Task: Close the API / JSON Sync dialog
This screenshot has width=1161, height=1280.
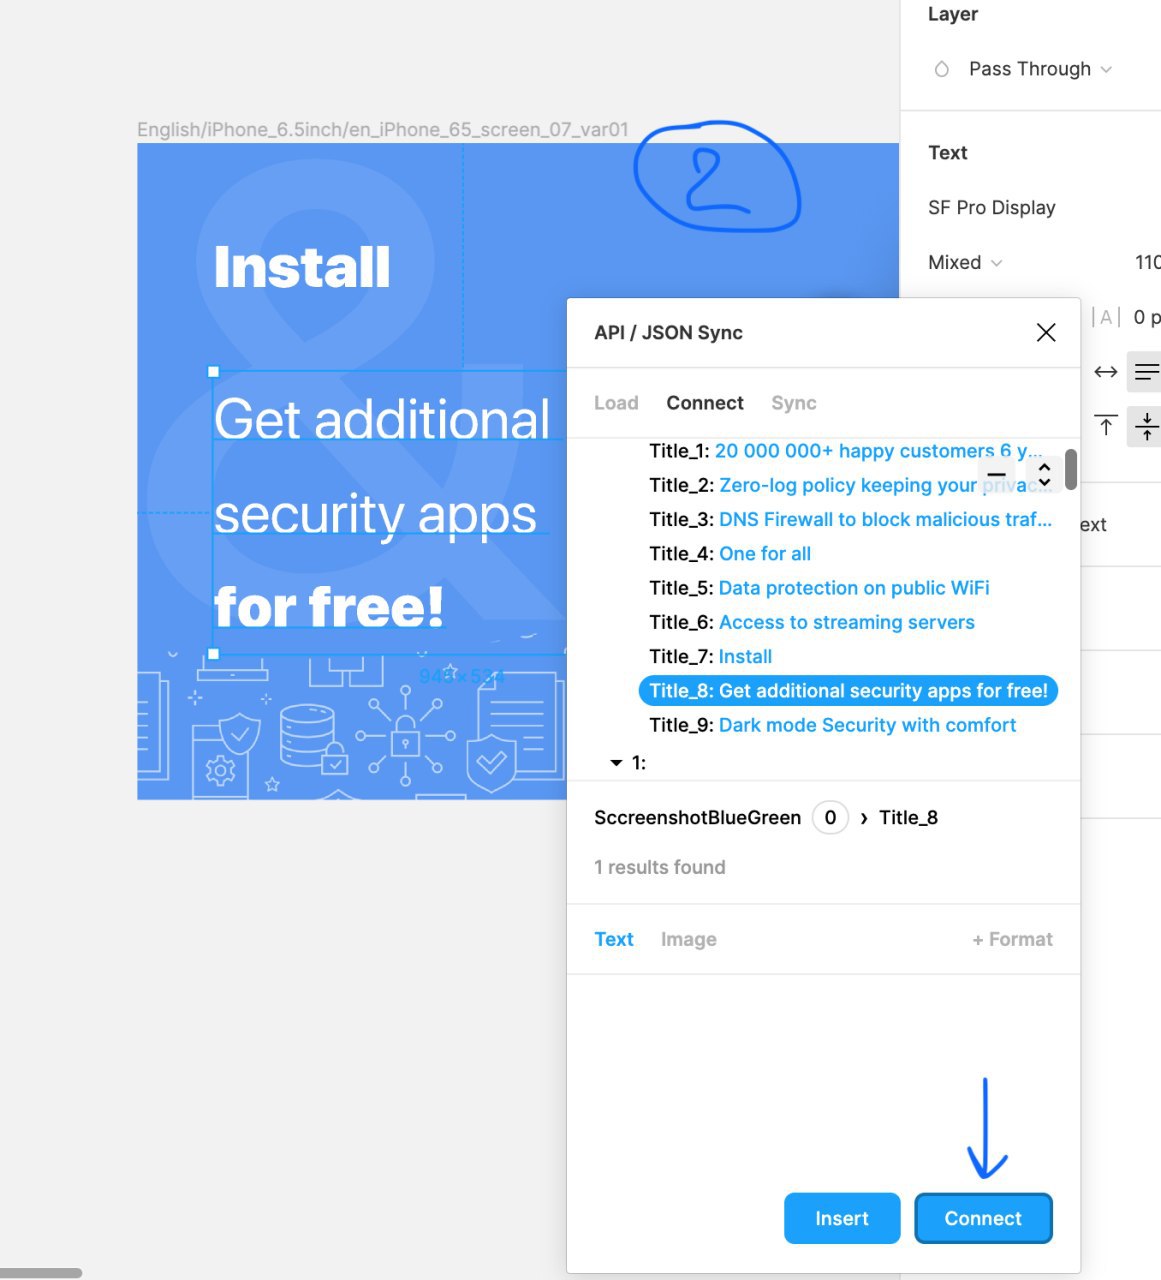Action: click(x=1046, y=332)
